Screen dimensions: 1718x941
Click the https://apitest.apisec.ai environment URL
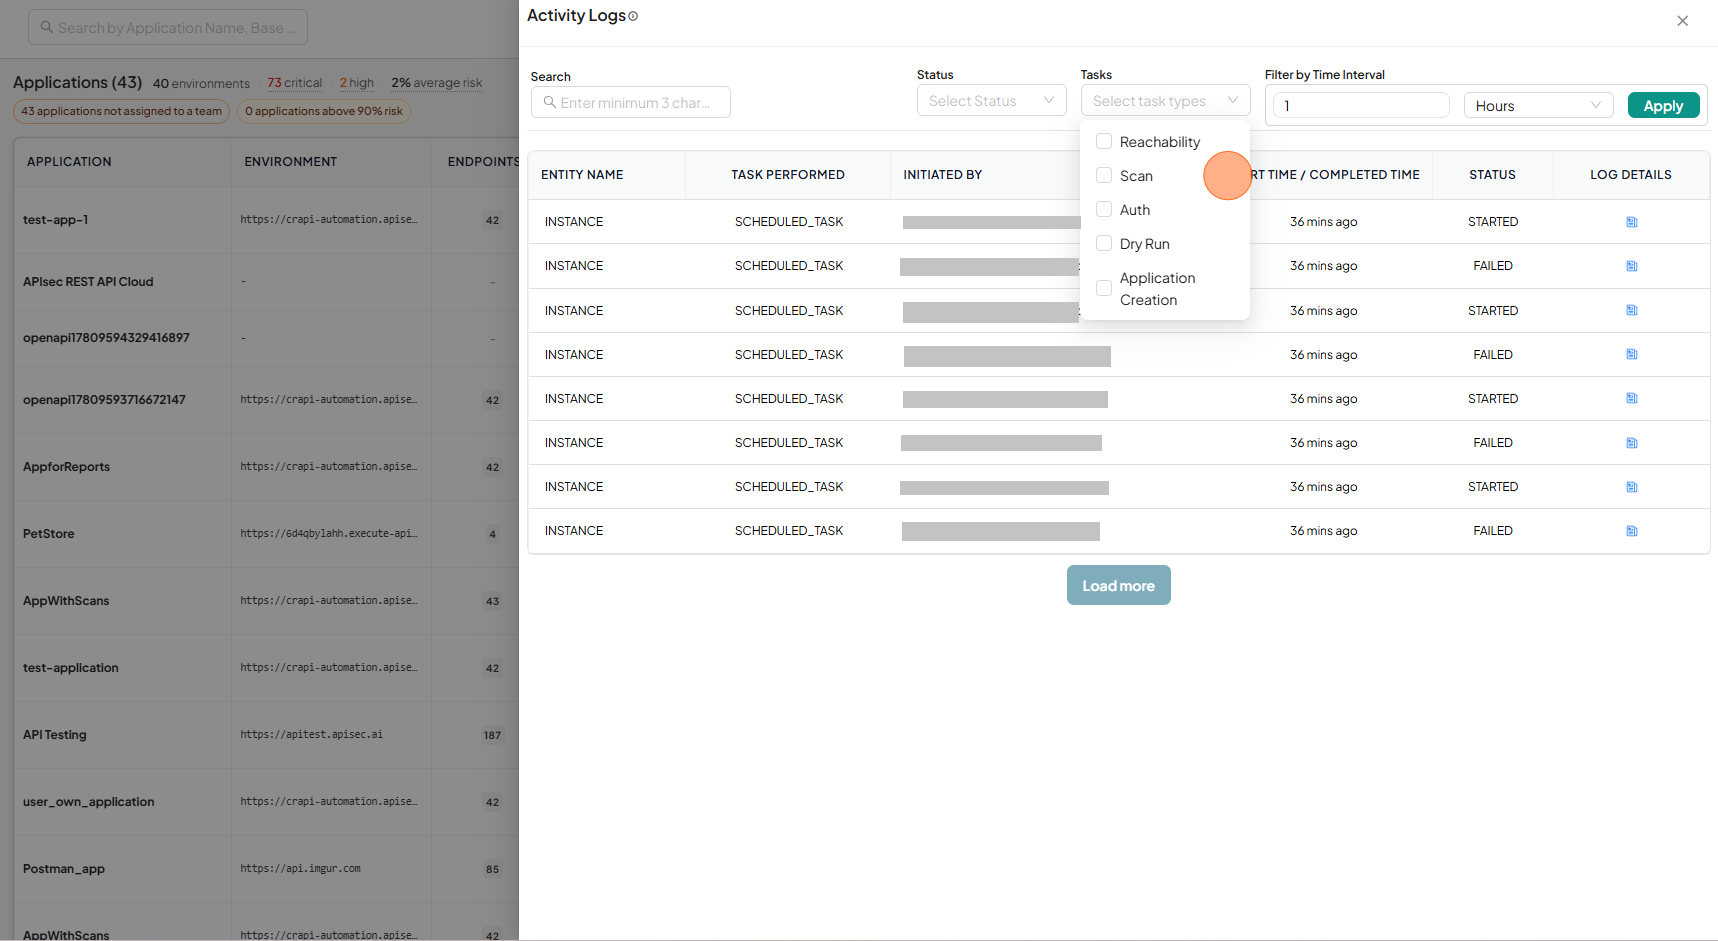[311, 734]
